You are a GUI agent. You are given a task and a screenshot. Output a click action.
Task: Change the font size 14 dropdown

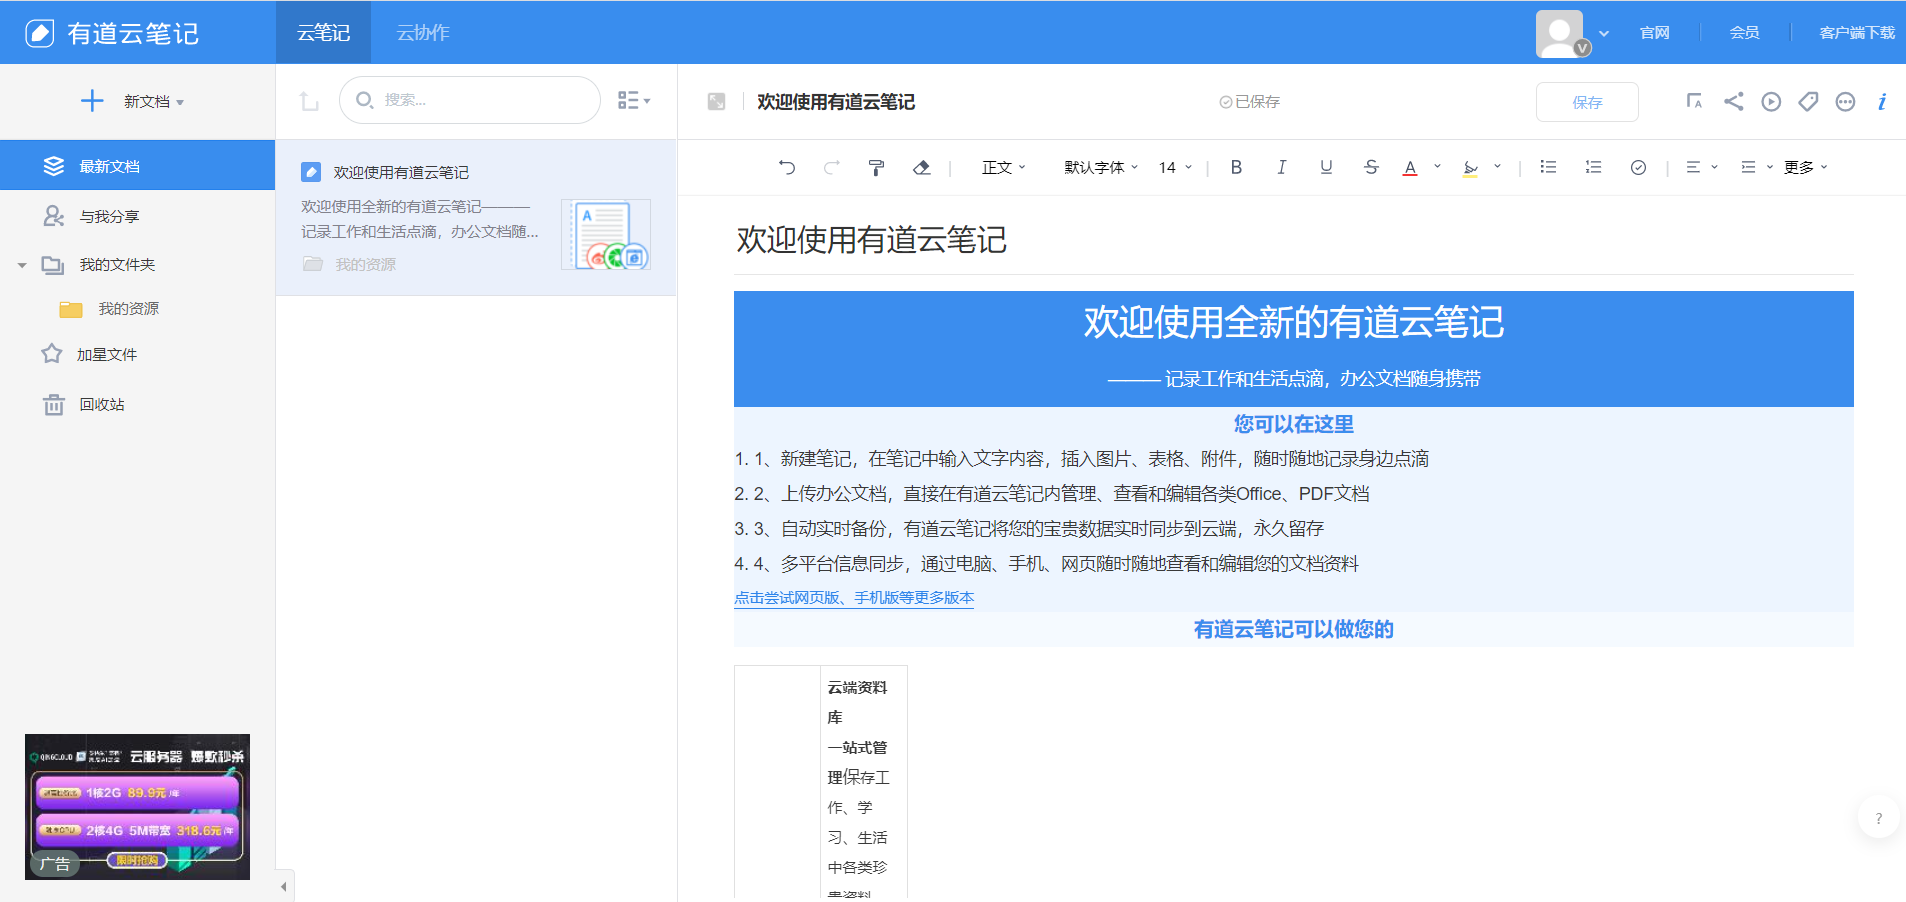[1175, 167]
